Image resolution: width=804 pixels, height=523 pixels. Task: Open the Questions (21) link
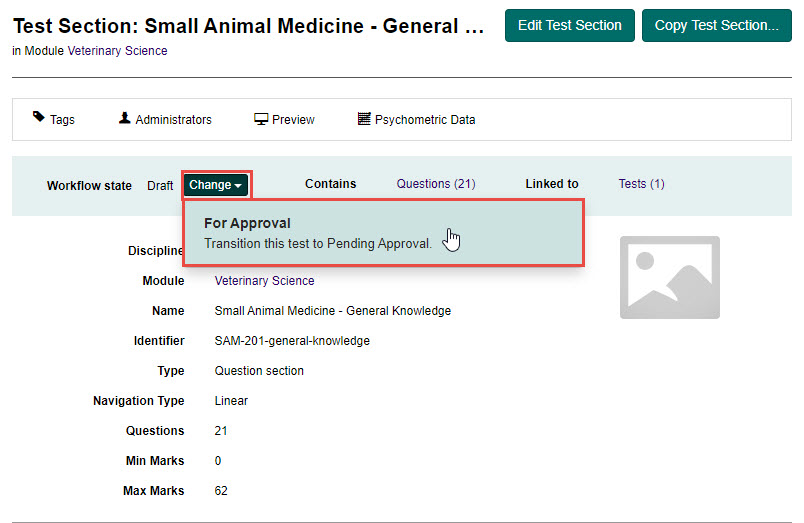[435, 184]
